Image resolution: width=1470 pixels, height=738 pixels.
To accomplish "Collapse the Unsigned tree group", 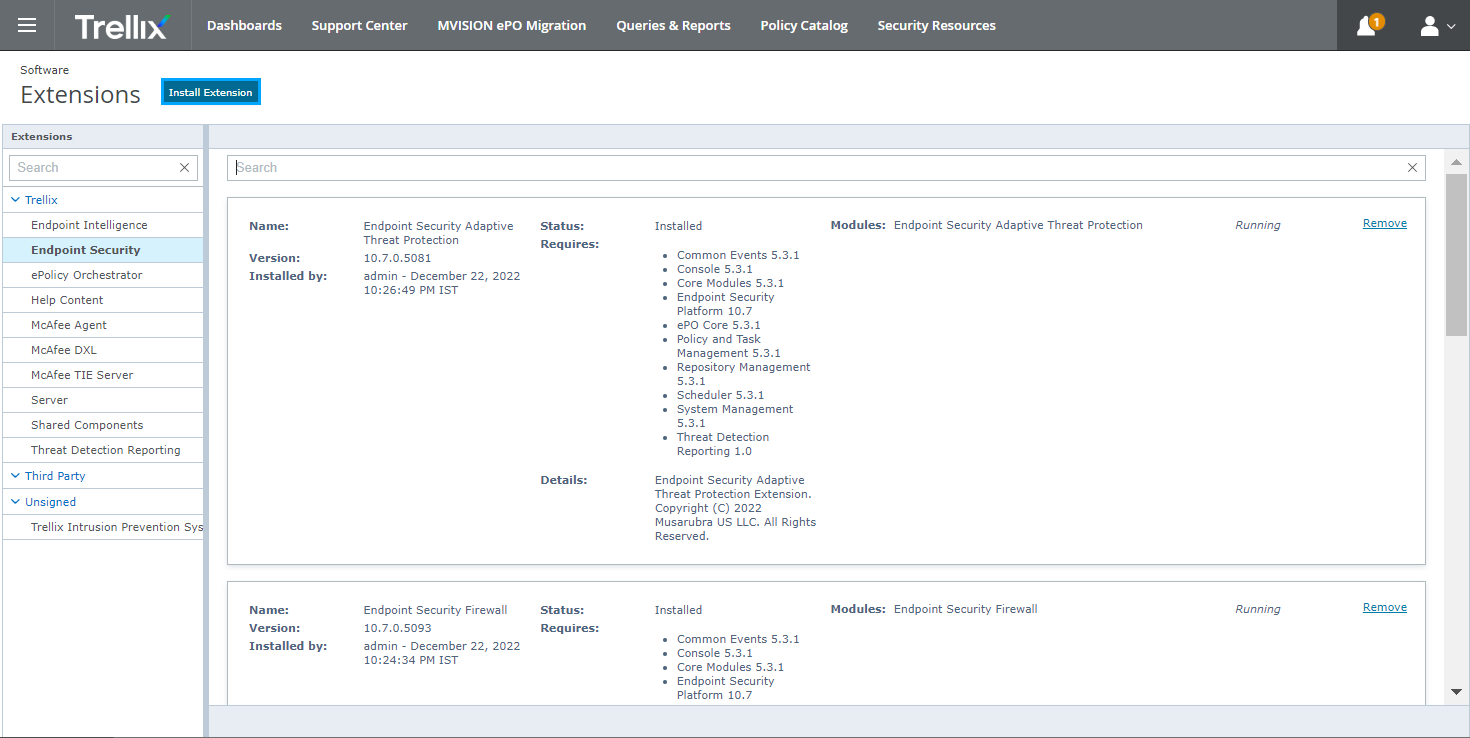I will point(15,502).
